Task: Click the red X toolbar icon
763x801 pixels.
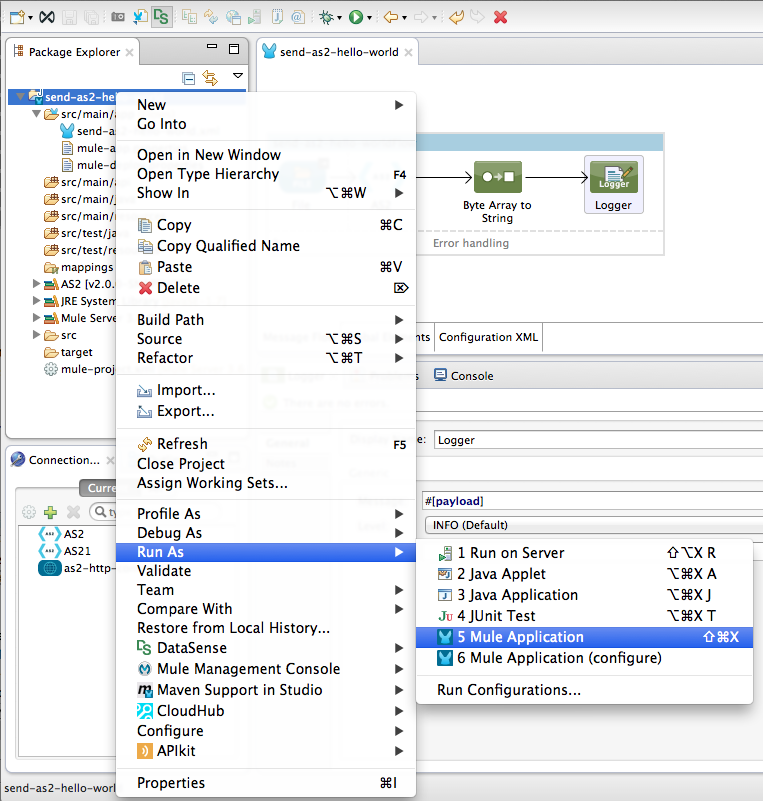Action: click(500, 17)
